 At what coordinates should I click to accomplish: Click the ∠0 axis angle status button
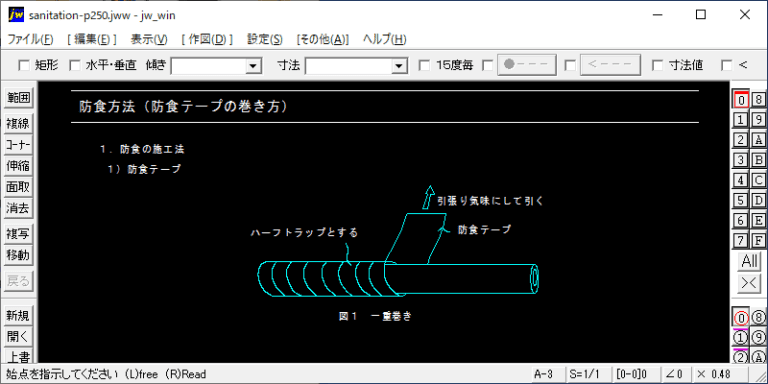[675, 374]
